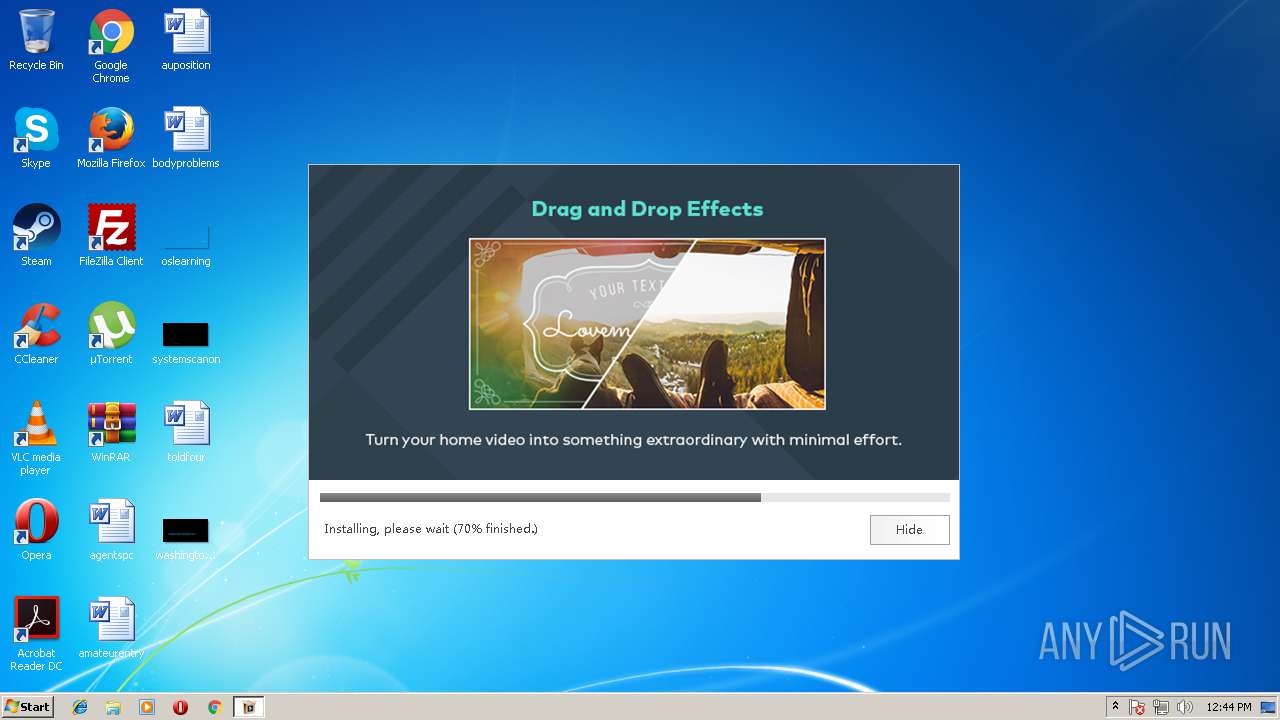Show hidden system tray icons

(1115, 707)
